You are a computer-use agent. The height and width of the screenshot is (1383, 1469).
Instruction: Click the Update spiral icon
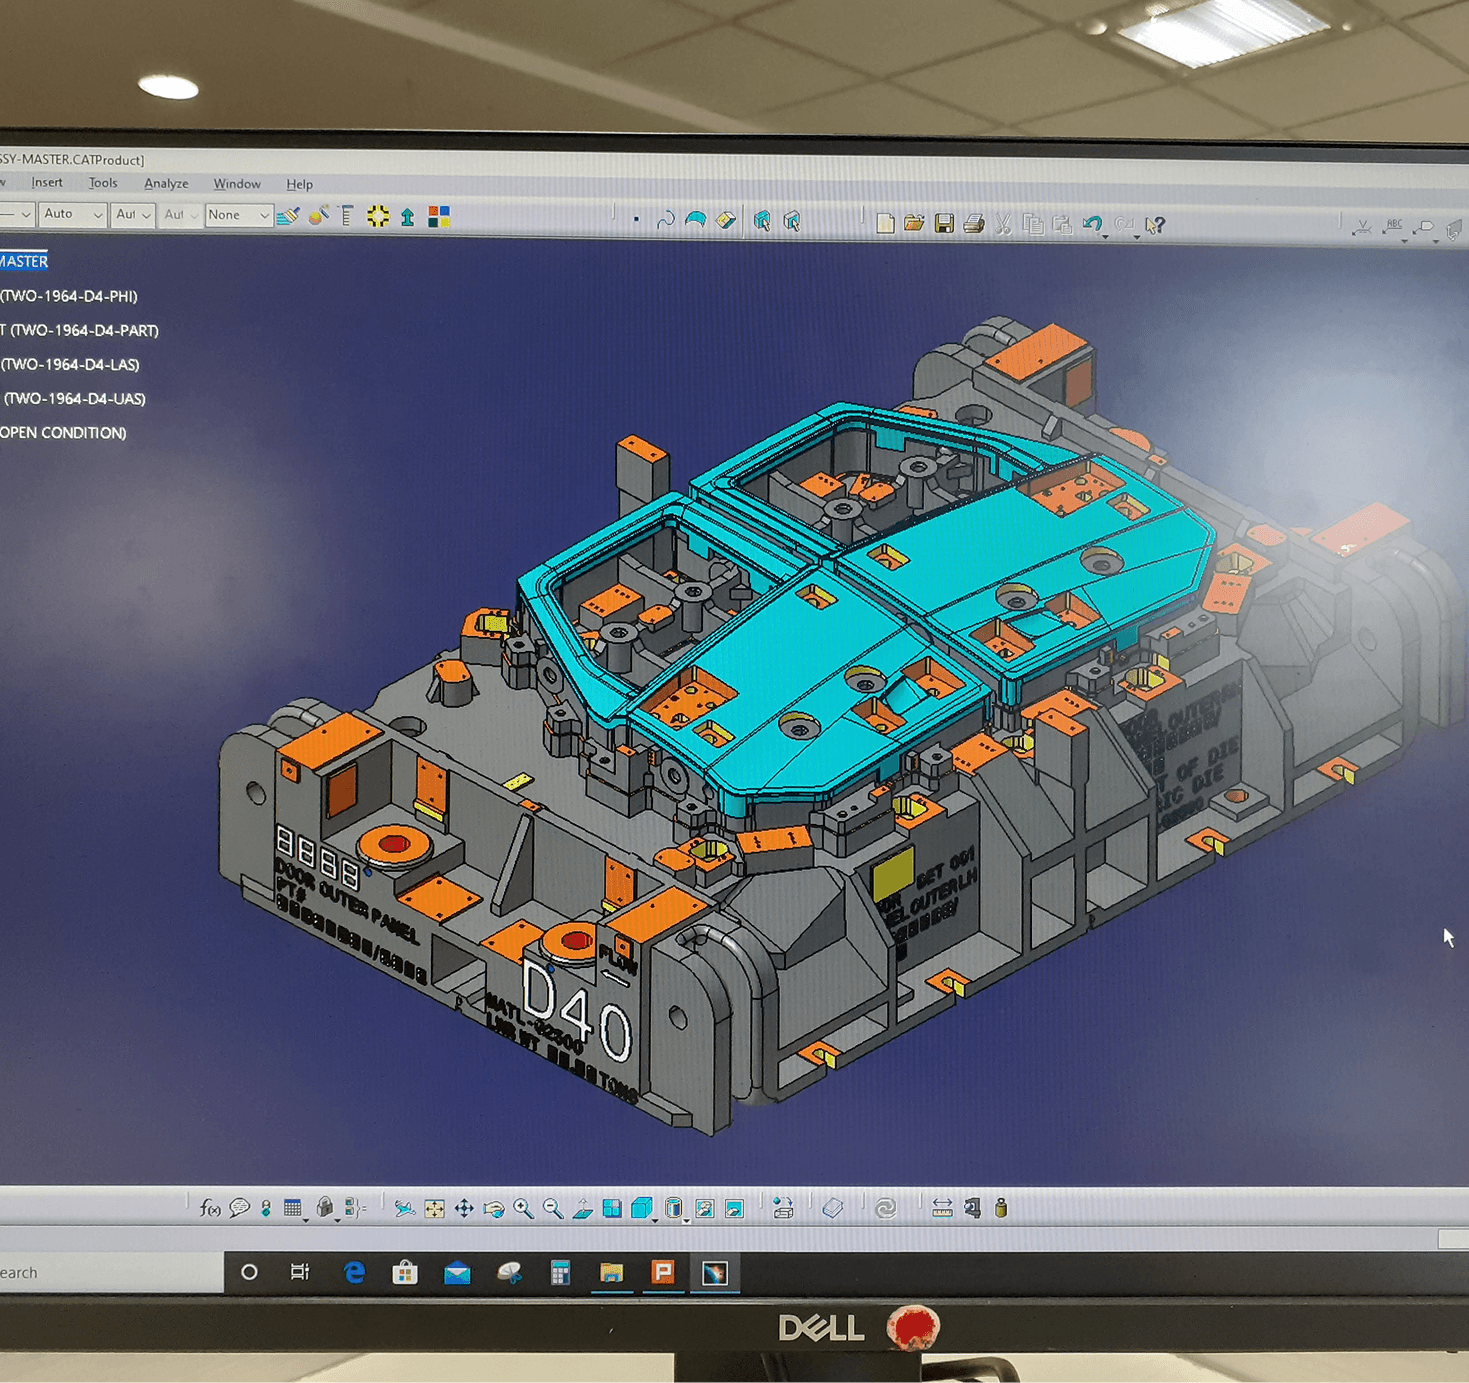pyautogui.click(x=885, y=1209)
